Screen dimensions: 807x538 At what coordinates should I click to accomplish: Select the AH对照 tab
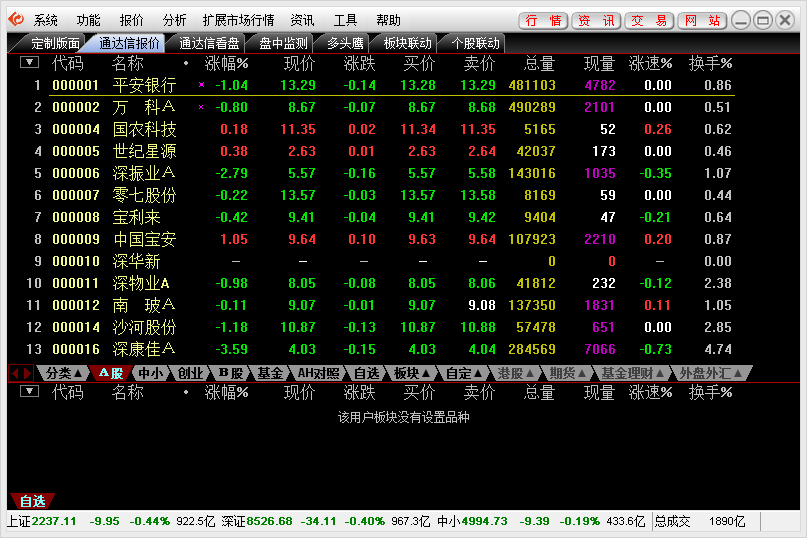(x=318, y=373)
